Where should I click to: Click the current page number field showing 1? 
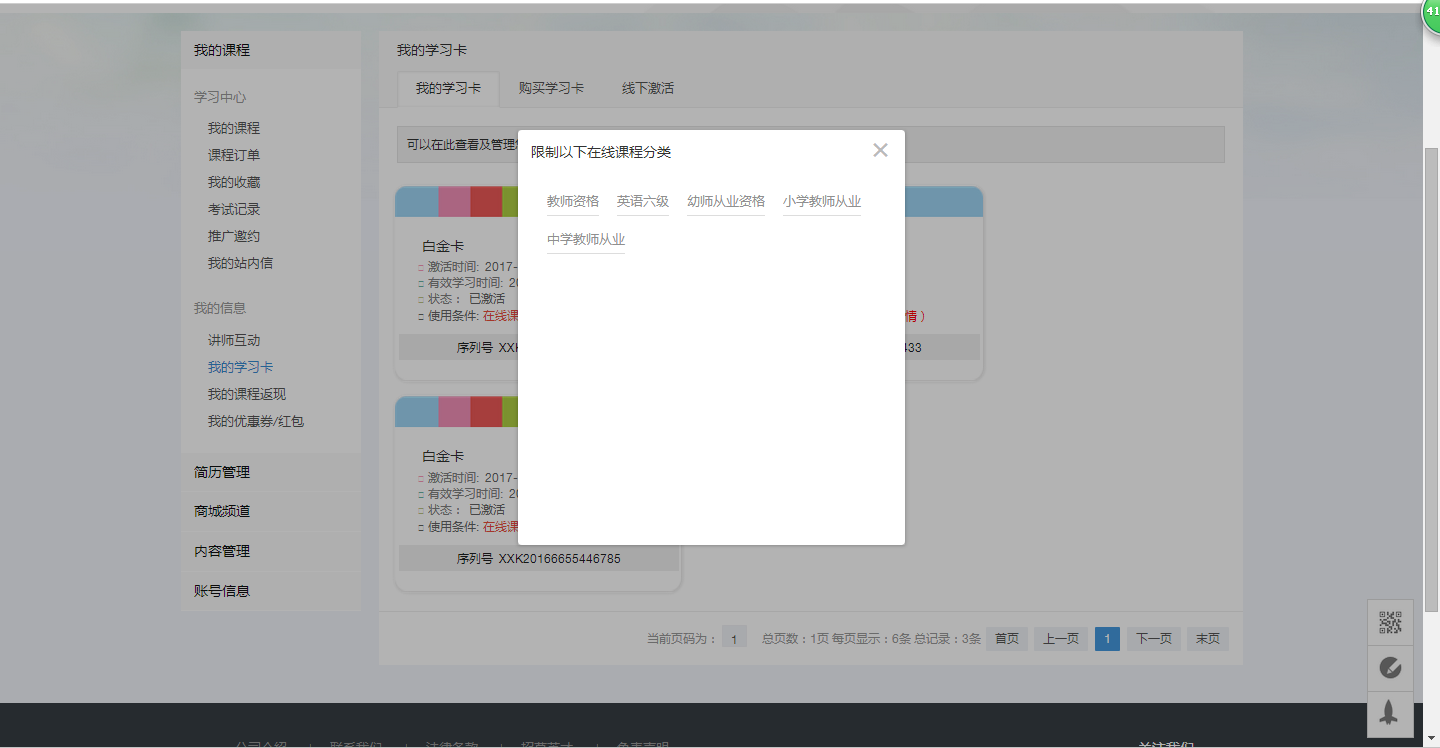pos(735,638)
